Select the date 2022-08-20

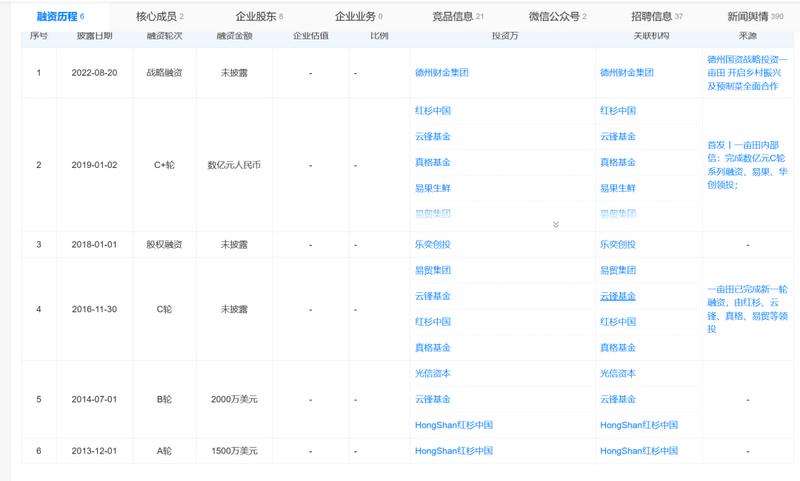[94, 73]
